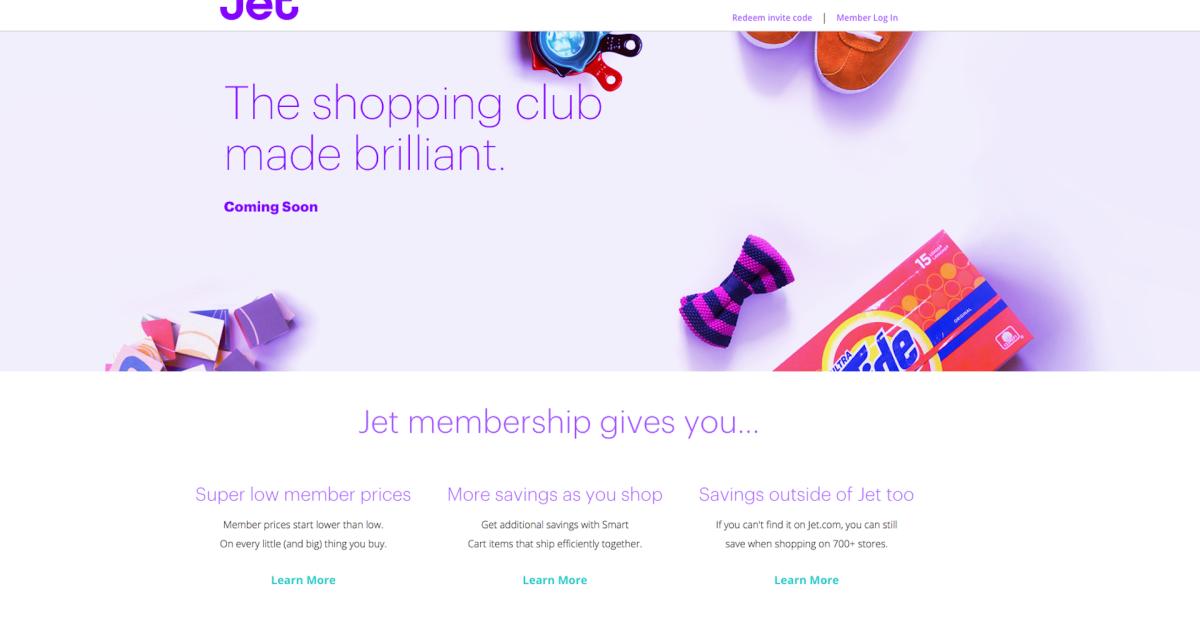Click the 'Super low member prices' heading
1200x630 pixels.
coord(303,494)
